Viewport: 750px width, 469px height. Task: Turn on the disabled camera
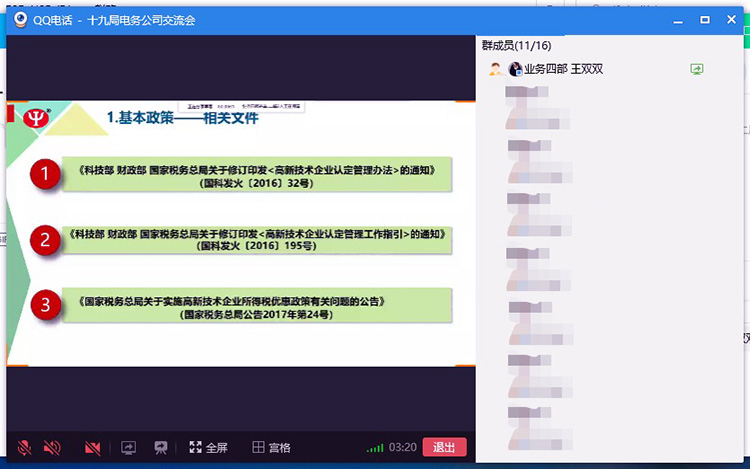pos(93,448)
